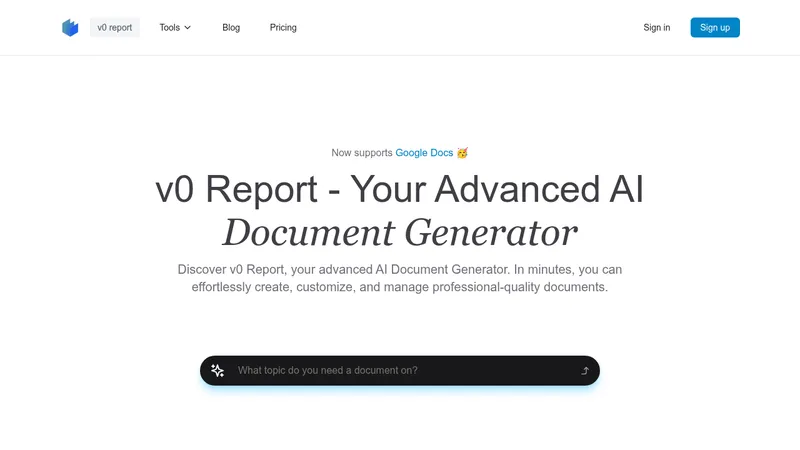The width and height of the screenshot is (800, 450).
Task: Focus the document topic input field
Action: [x=403, y=370]
